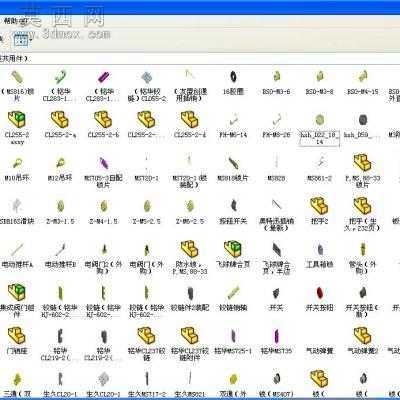Select the 锁 (MS407) part file
400x400 pixels.
(x=276, y=379)
